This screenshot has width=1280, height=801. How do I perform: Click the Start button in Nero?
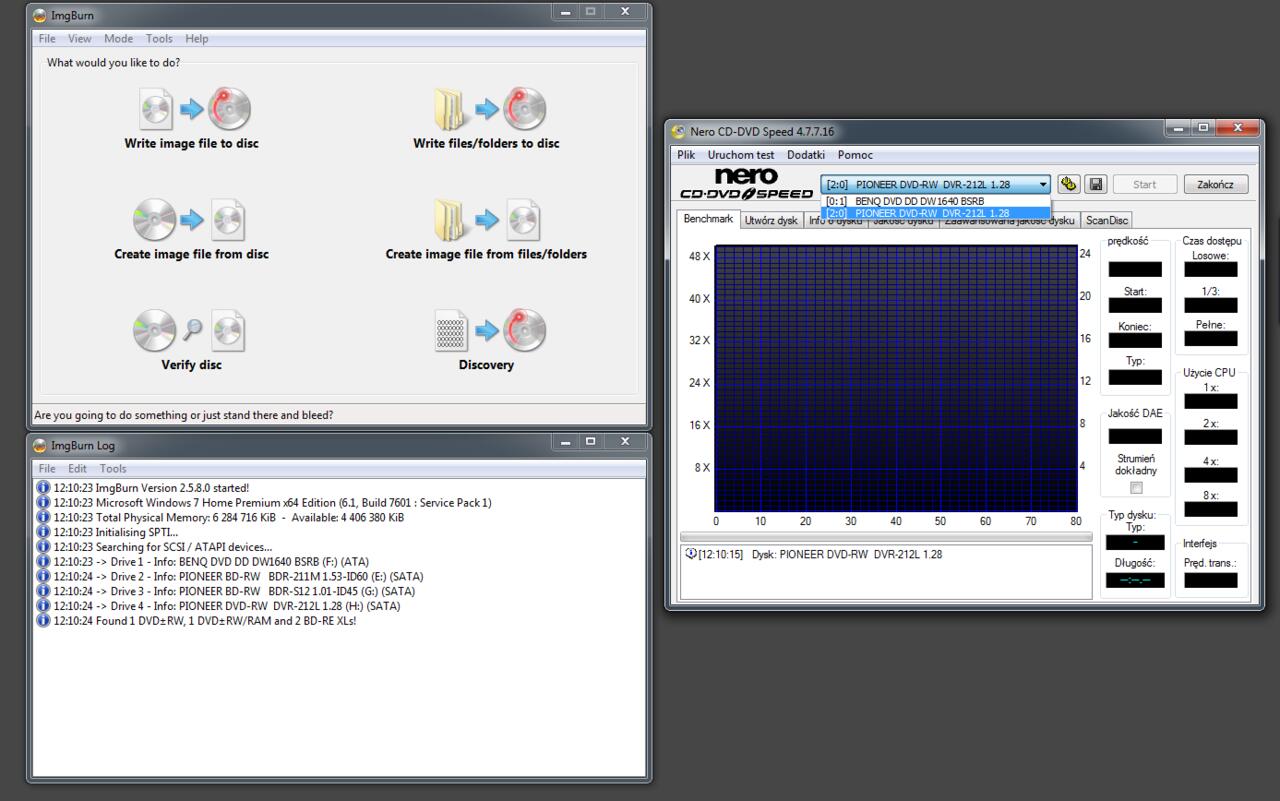pos(1145,184)
